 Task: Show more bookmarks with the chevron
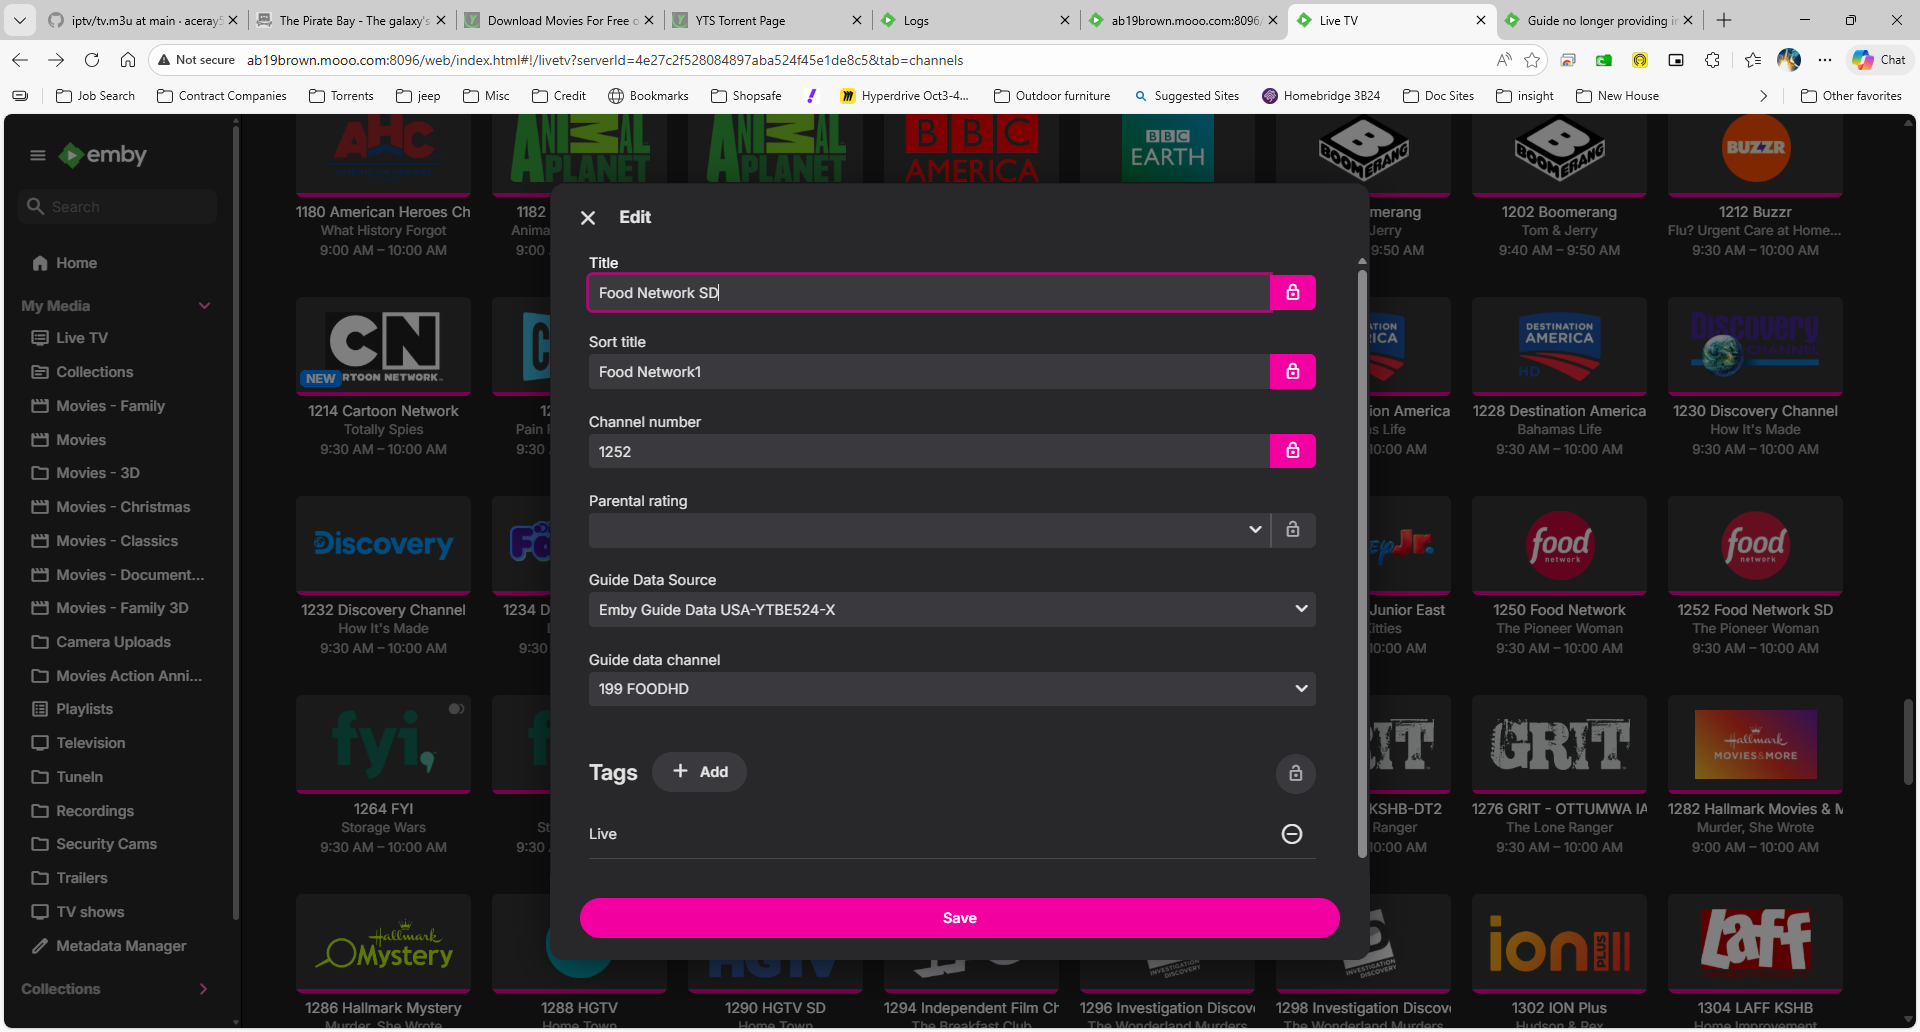pyautogui.click(x=1764, y=96)
